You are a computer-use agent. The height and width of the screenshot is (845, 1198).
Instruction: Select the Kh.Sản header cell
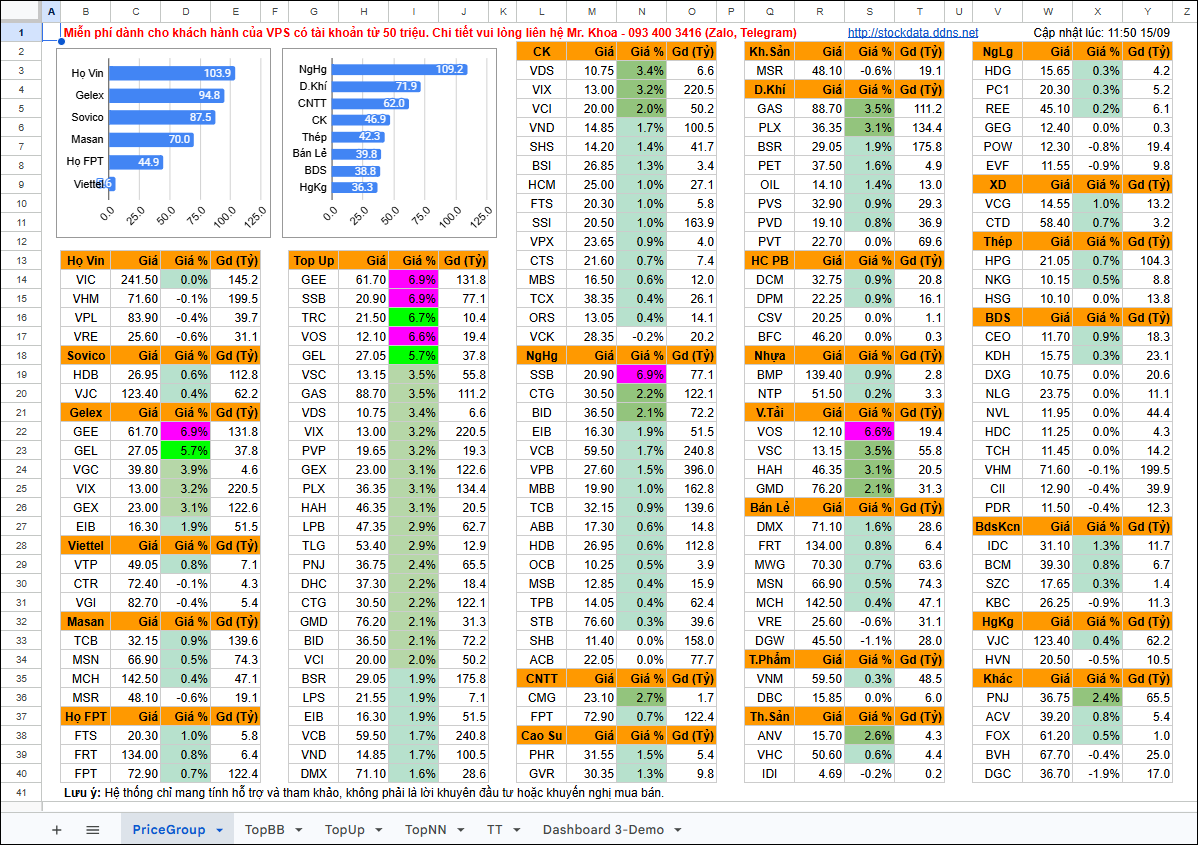tap(769, 52)
